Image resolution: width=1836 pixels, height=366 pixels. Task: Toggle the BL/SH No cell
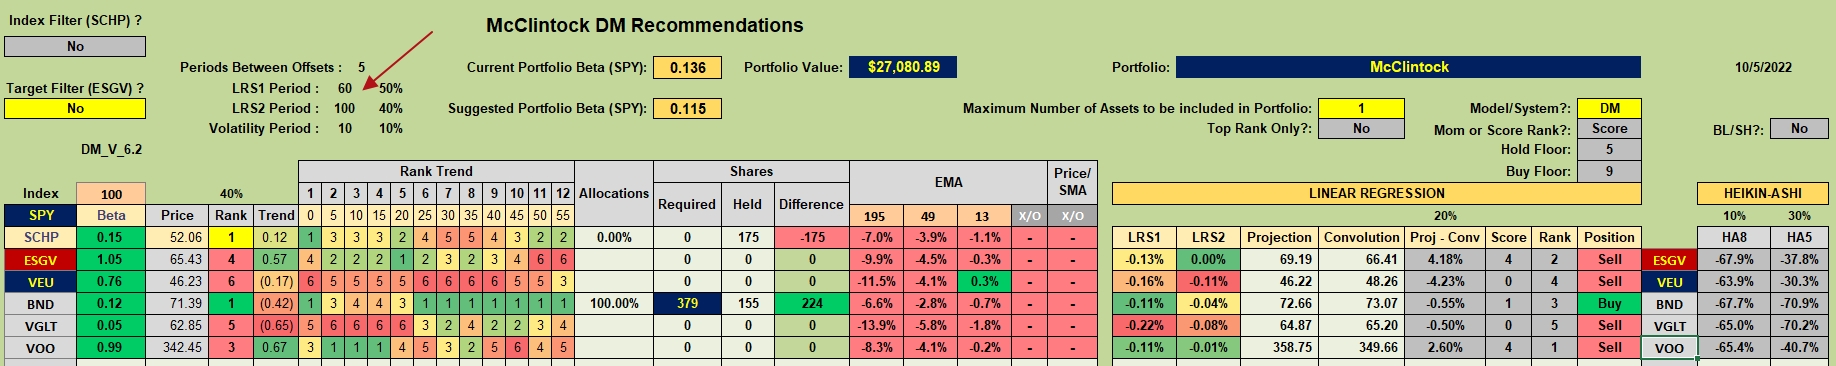1799,128
